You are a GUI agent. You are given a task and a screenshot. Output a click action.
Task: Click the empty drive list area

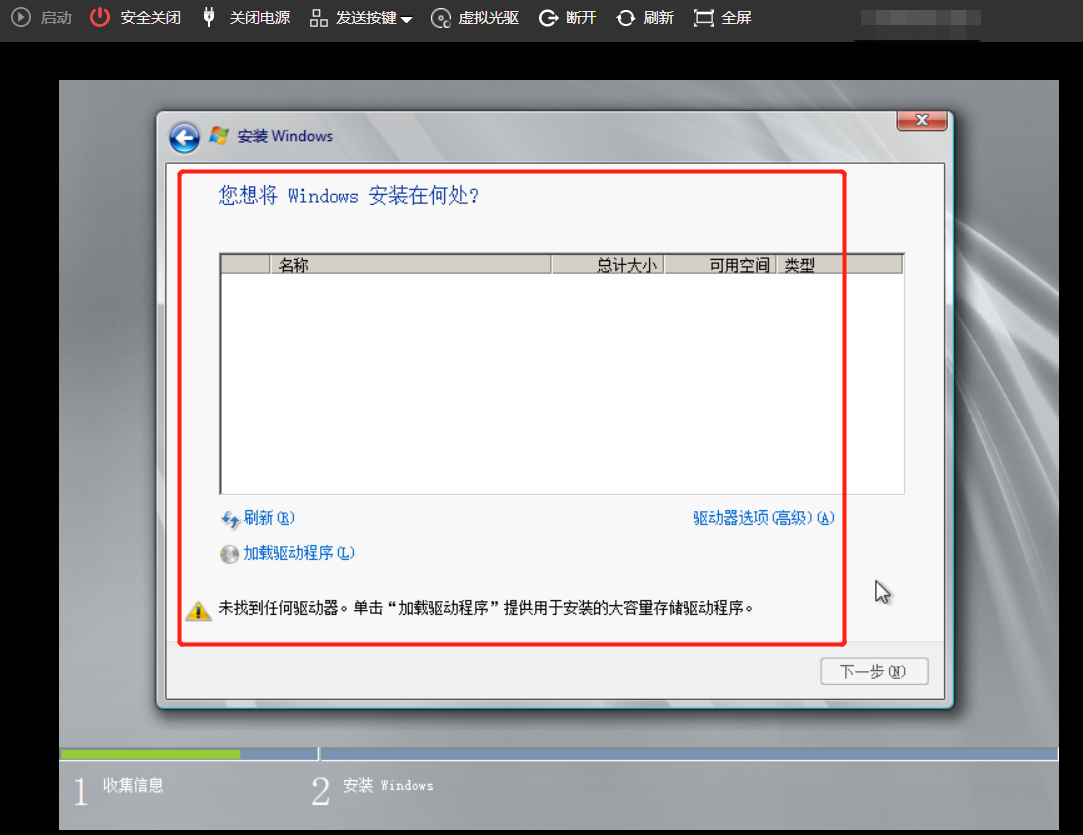pos(562,383)
